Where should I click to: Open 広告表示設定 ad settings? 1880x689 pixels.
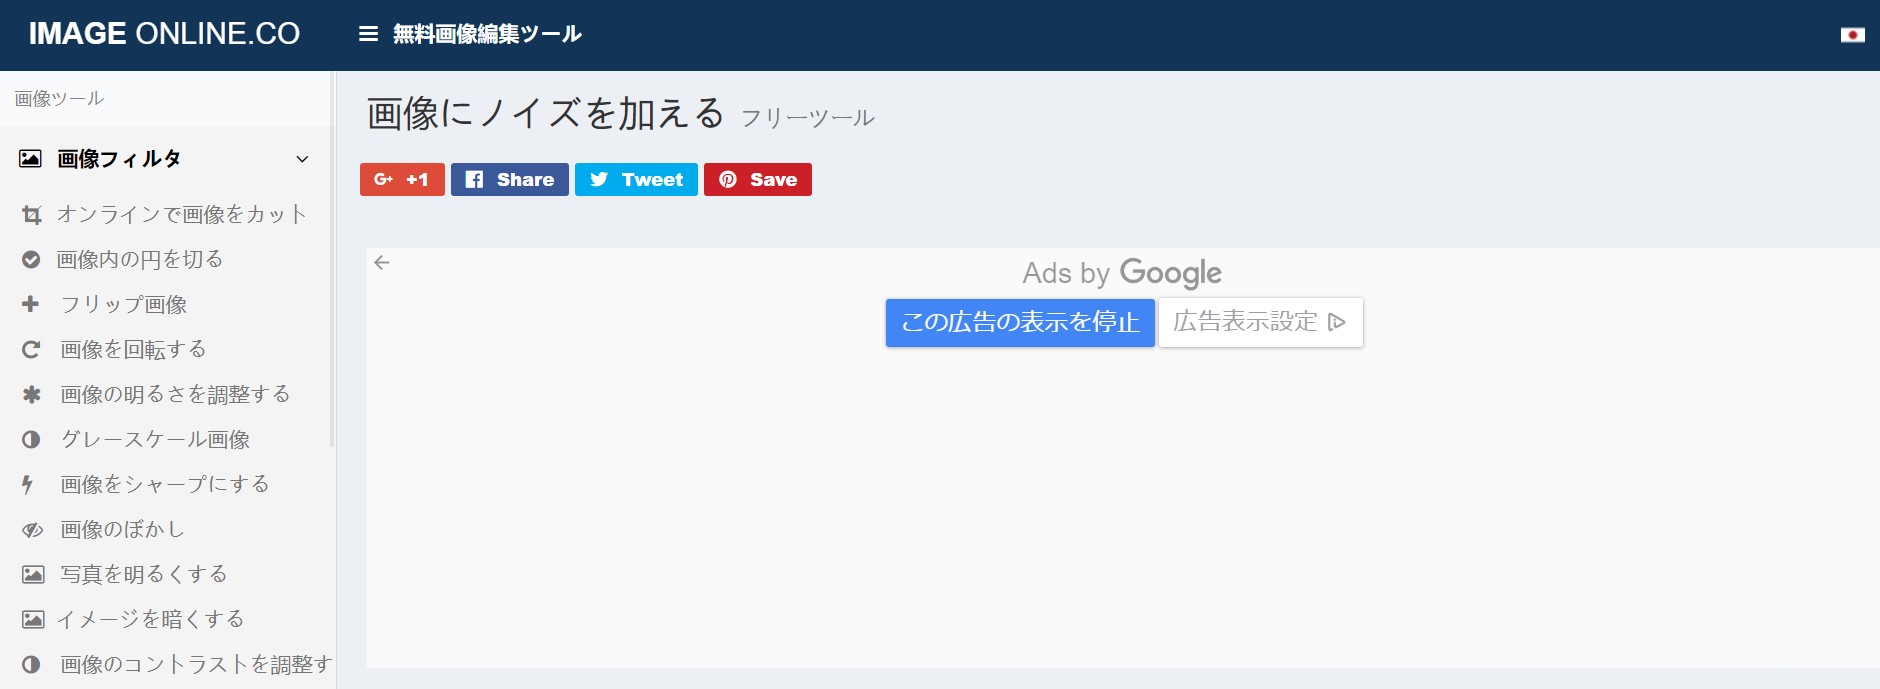point(1260,322)
